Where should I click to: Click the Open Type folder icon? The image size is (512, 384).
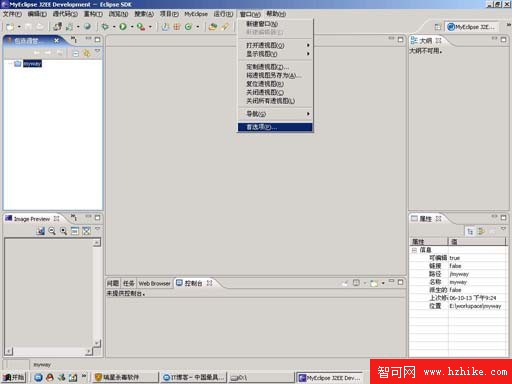click(x=213, y=27)
